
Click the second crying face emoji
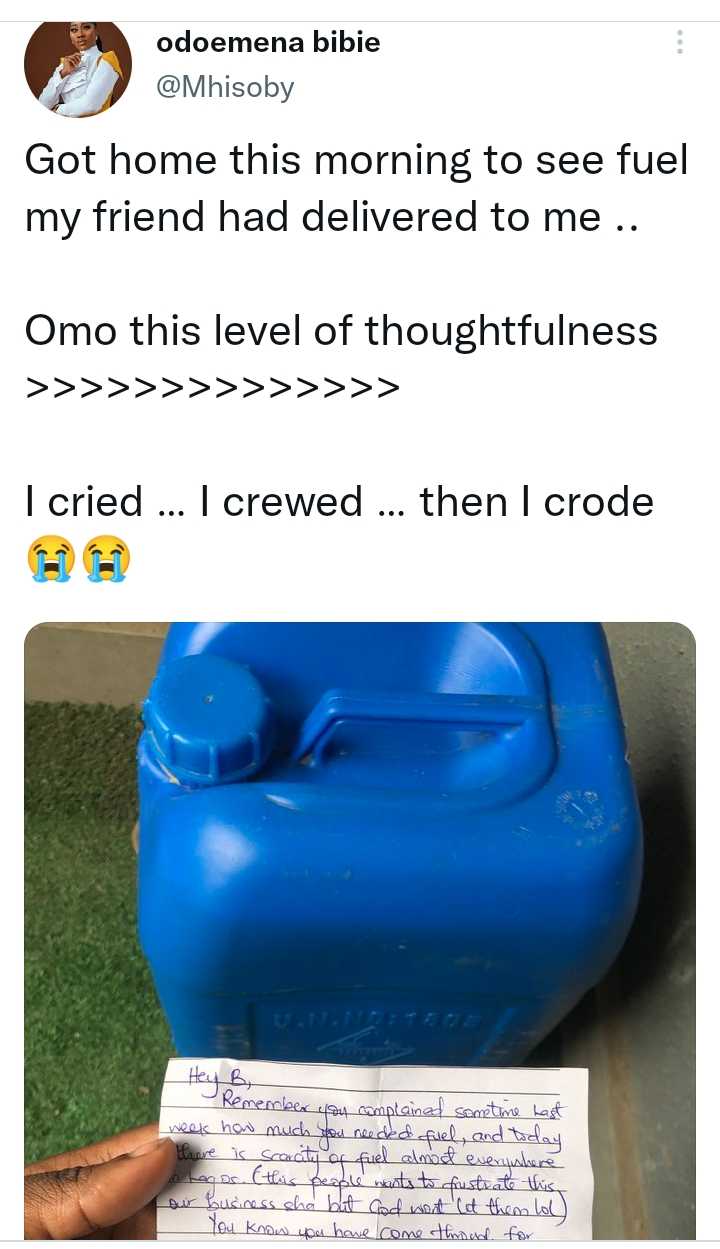click(107, 558)
